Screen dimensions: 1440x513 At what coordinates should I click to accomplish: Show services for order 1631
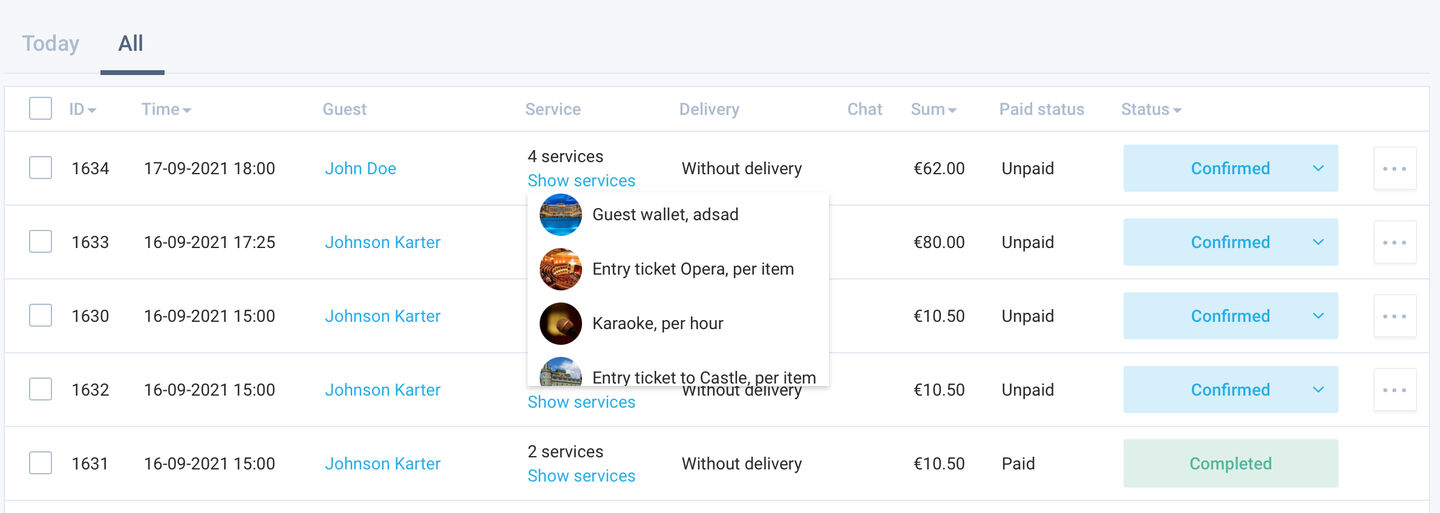click(581, 475)
